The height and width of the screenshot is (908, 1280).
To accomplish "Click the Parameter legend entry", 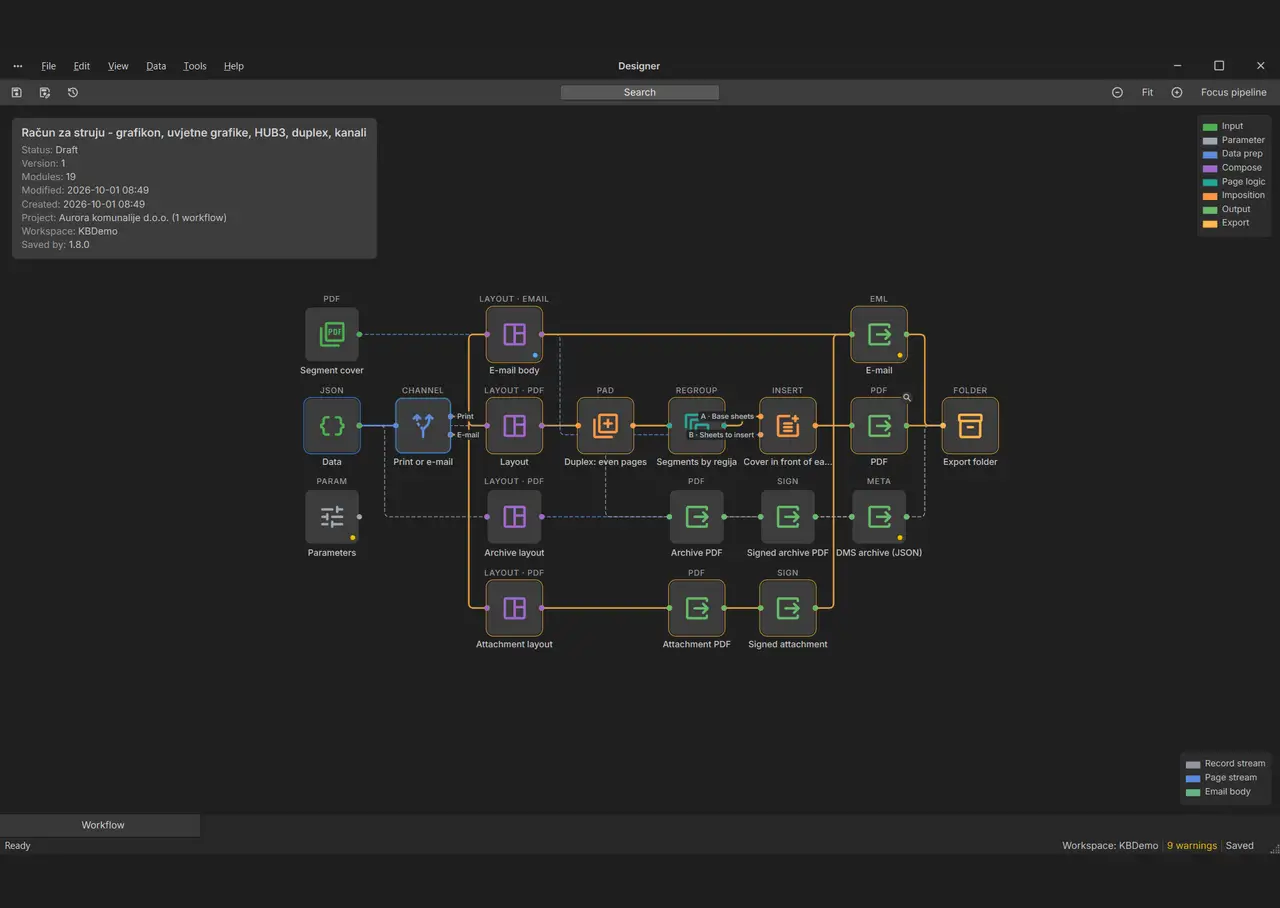I will pos(1234,140).
